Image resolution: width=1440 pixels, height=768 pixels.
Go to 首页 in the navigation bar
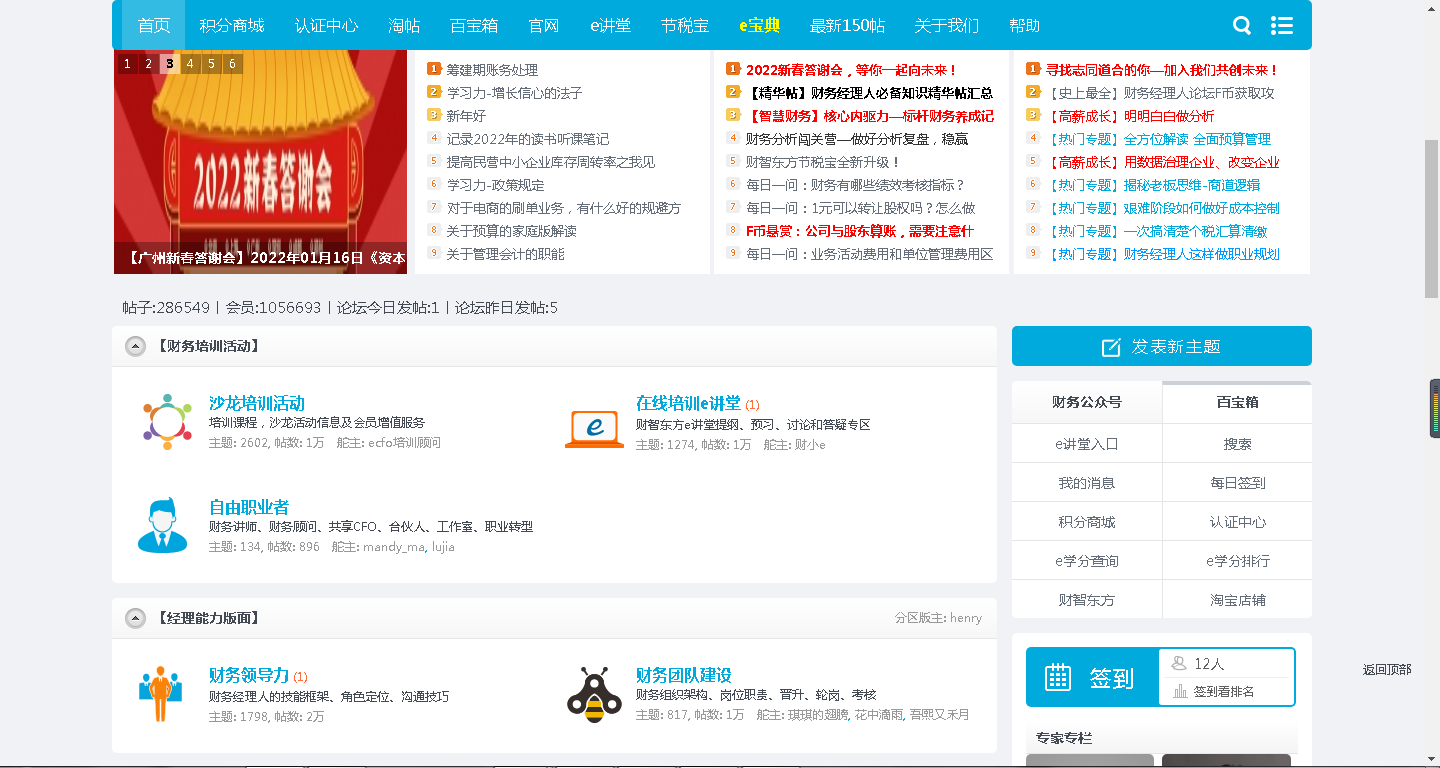(x=154, y=26)
